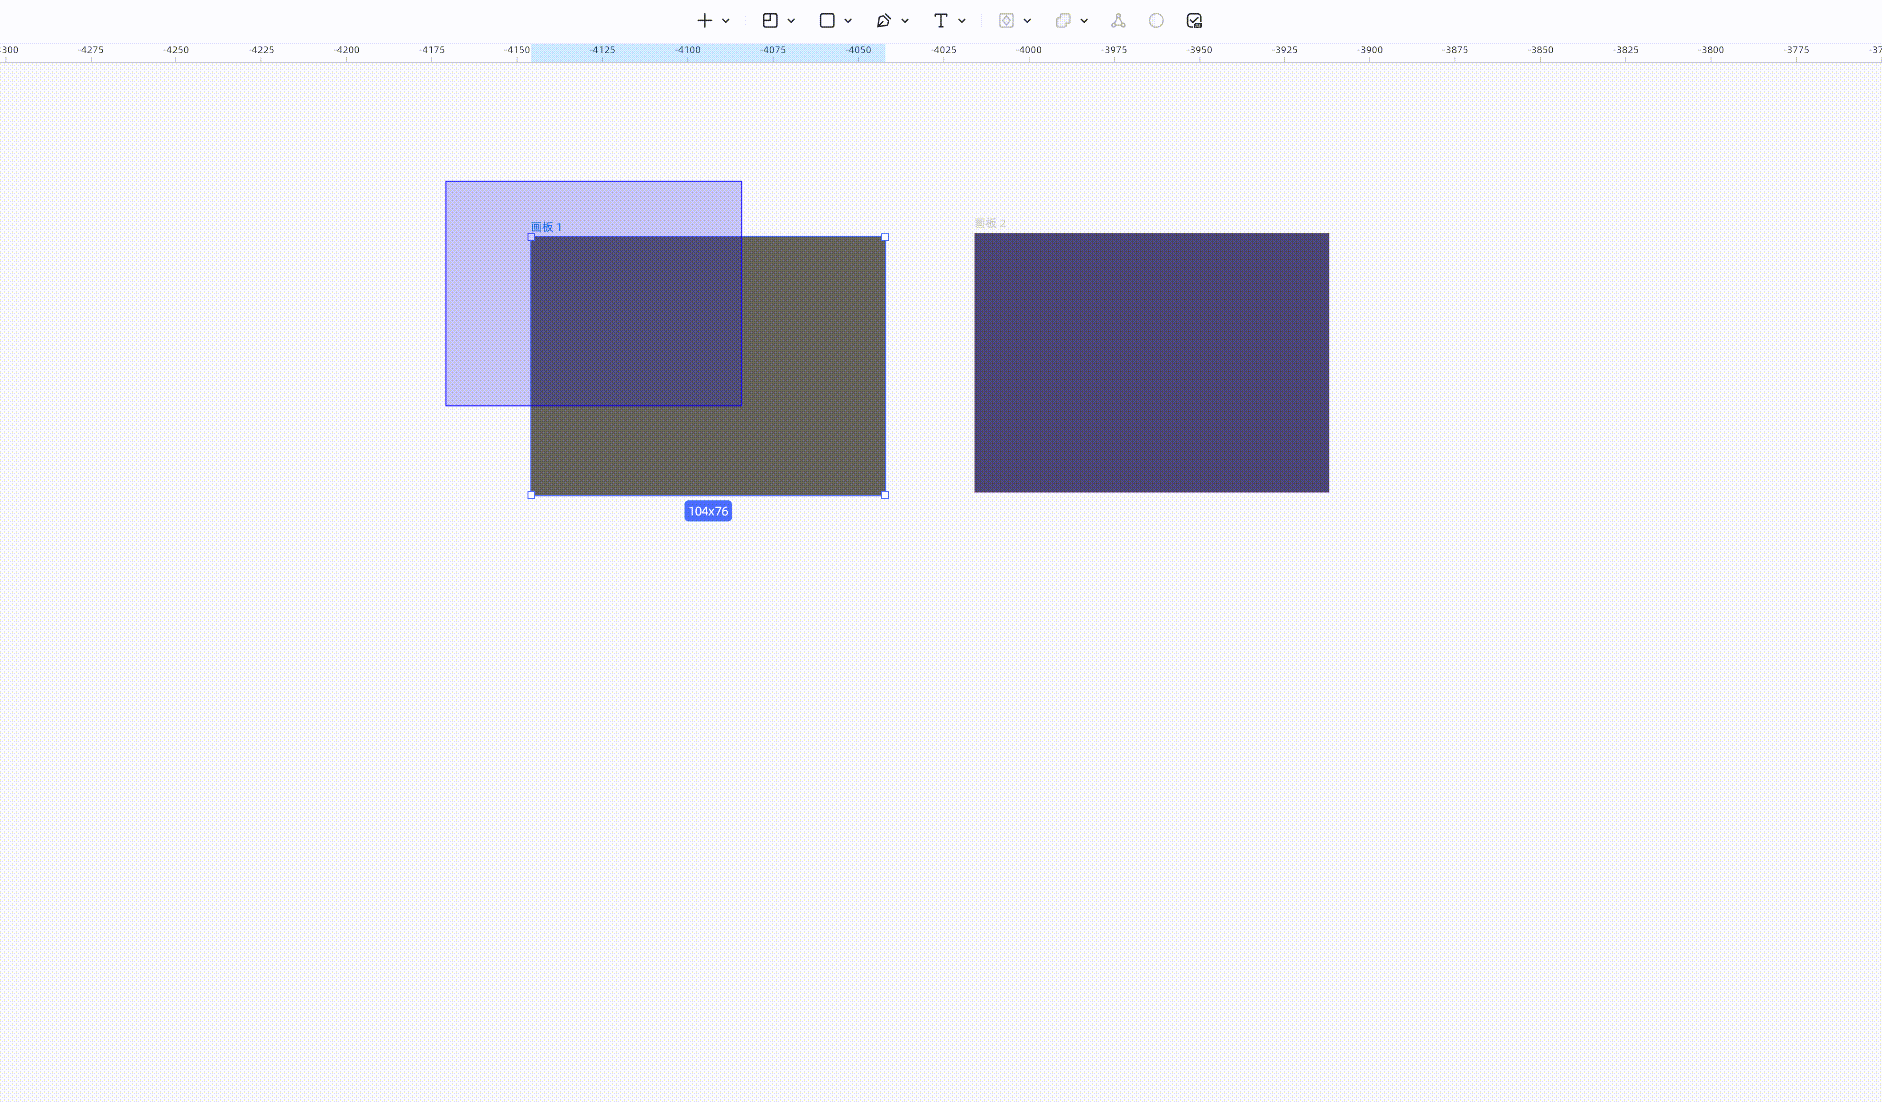Screen dimensions: 1882x1102
Task: Select the 画板 2 artboard label
Action: 990,223
